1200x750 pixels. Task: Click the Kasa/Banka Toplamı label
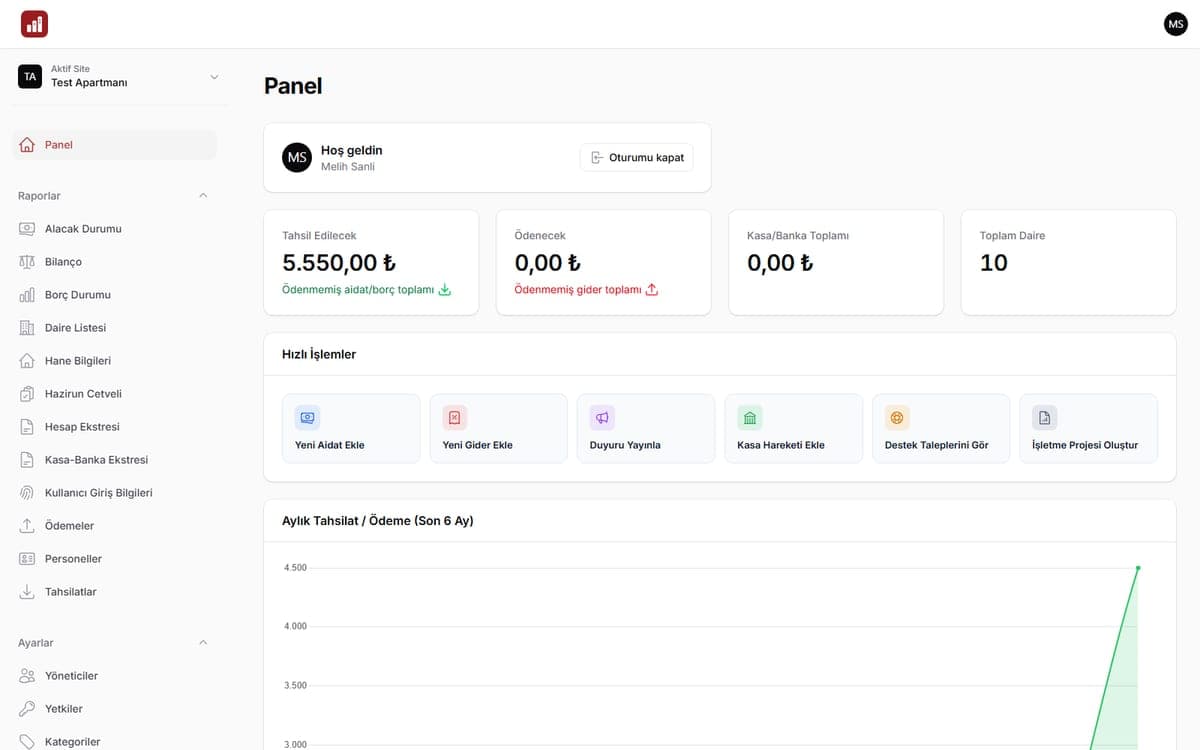[798, 236]
